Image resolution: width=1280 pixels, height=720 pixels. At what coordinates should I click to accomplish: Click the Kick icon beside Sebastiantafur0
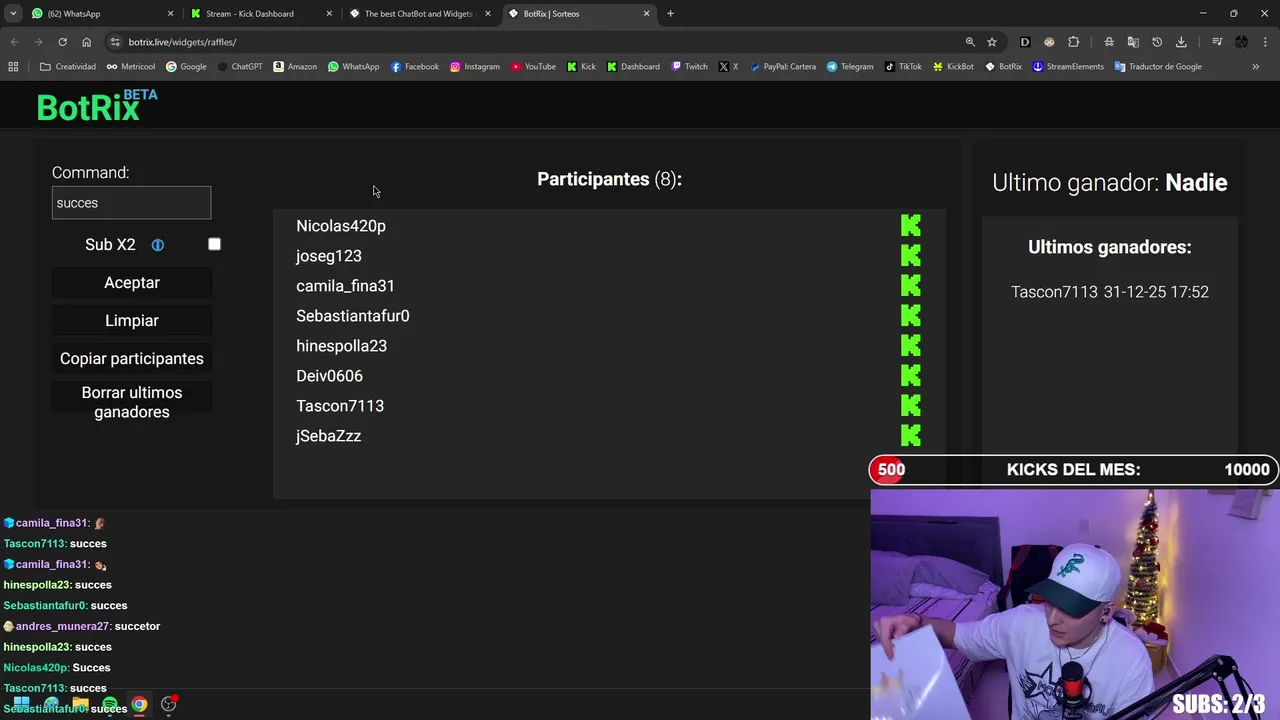click(910, 316)
